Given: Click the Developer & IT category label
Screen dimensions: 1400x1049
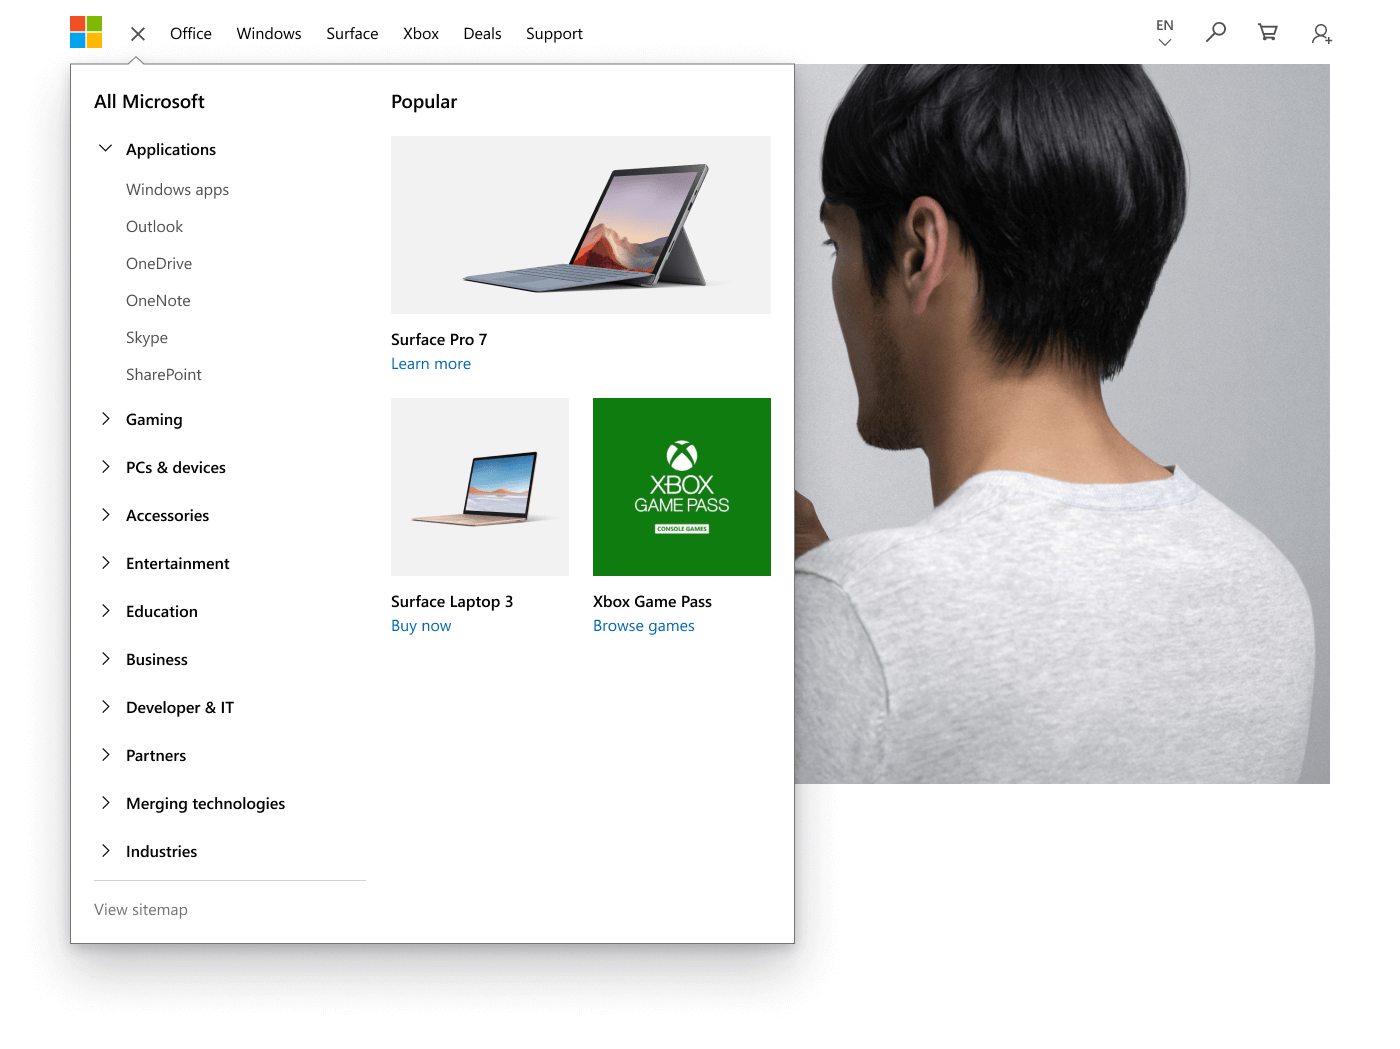Looking at the screenshot, I should click(180, 707).
